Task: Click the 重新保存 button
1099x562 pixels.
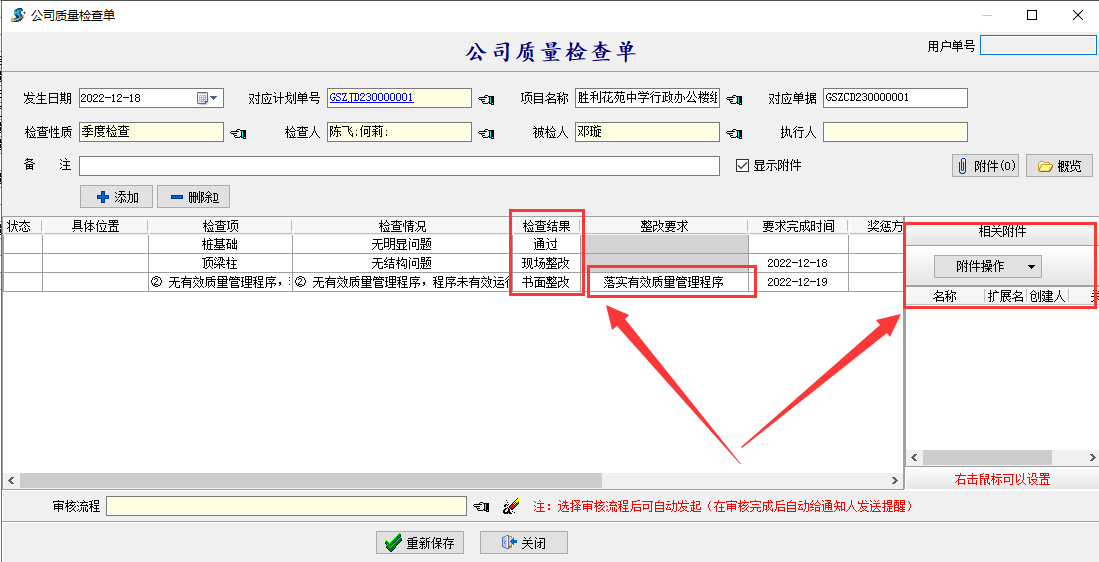Action: [x=419, y=543]
